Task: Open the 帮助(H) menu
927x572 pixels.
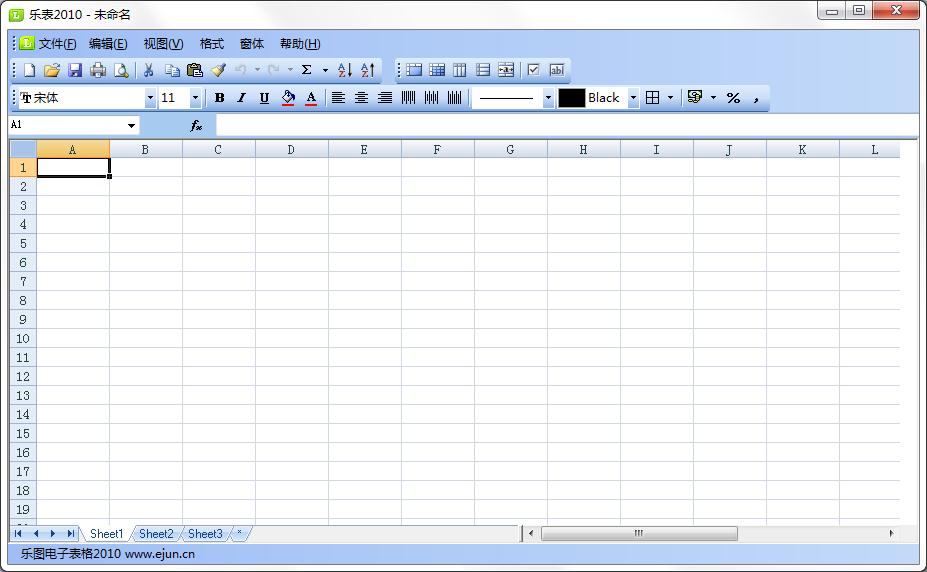Action: click(300, 44)
